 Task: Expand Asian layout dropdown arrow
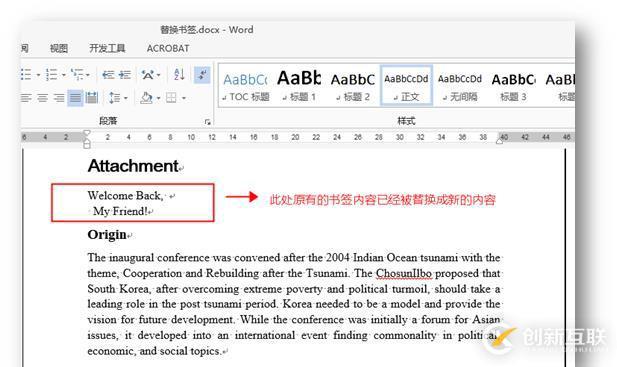pos(158,75)
